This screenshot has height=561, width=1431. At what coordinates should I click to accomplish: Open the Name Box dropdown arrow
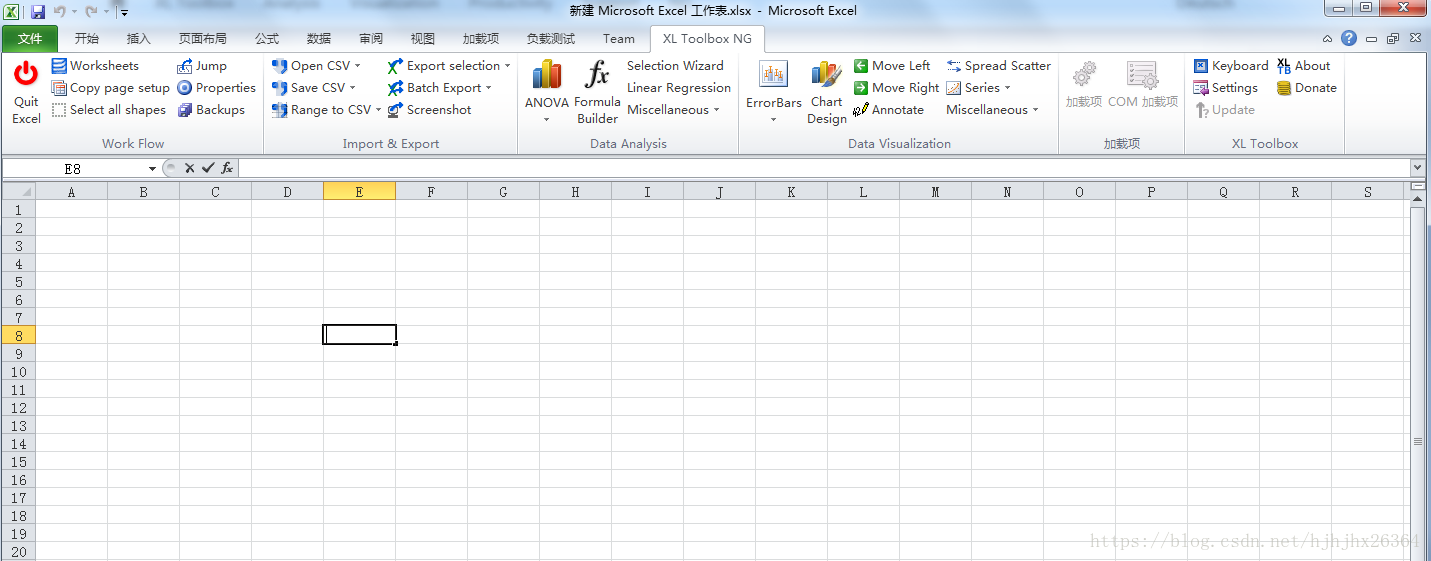pyautogui.click(x=152, y=168)
